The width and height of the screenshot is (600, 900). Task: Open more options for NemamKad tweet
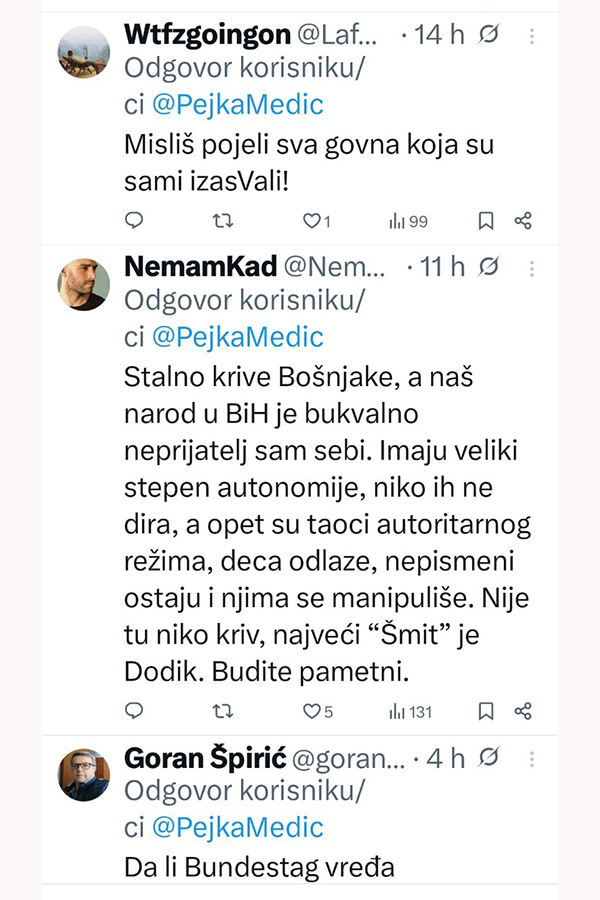coord(531,268)
